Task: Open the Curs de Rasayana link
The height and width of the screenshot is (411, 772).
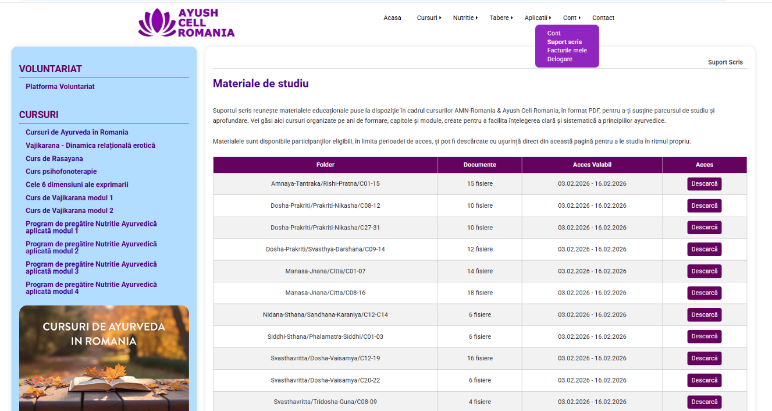Action: click(54, 158)
